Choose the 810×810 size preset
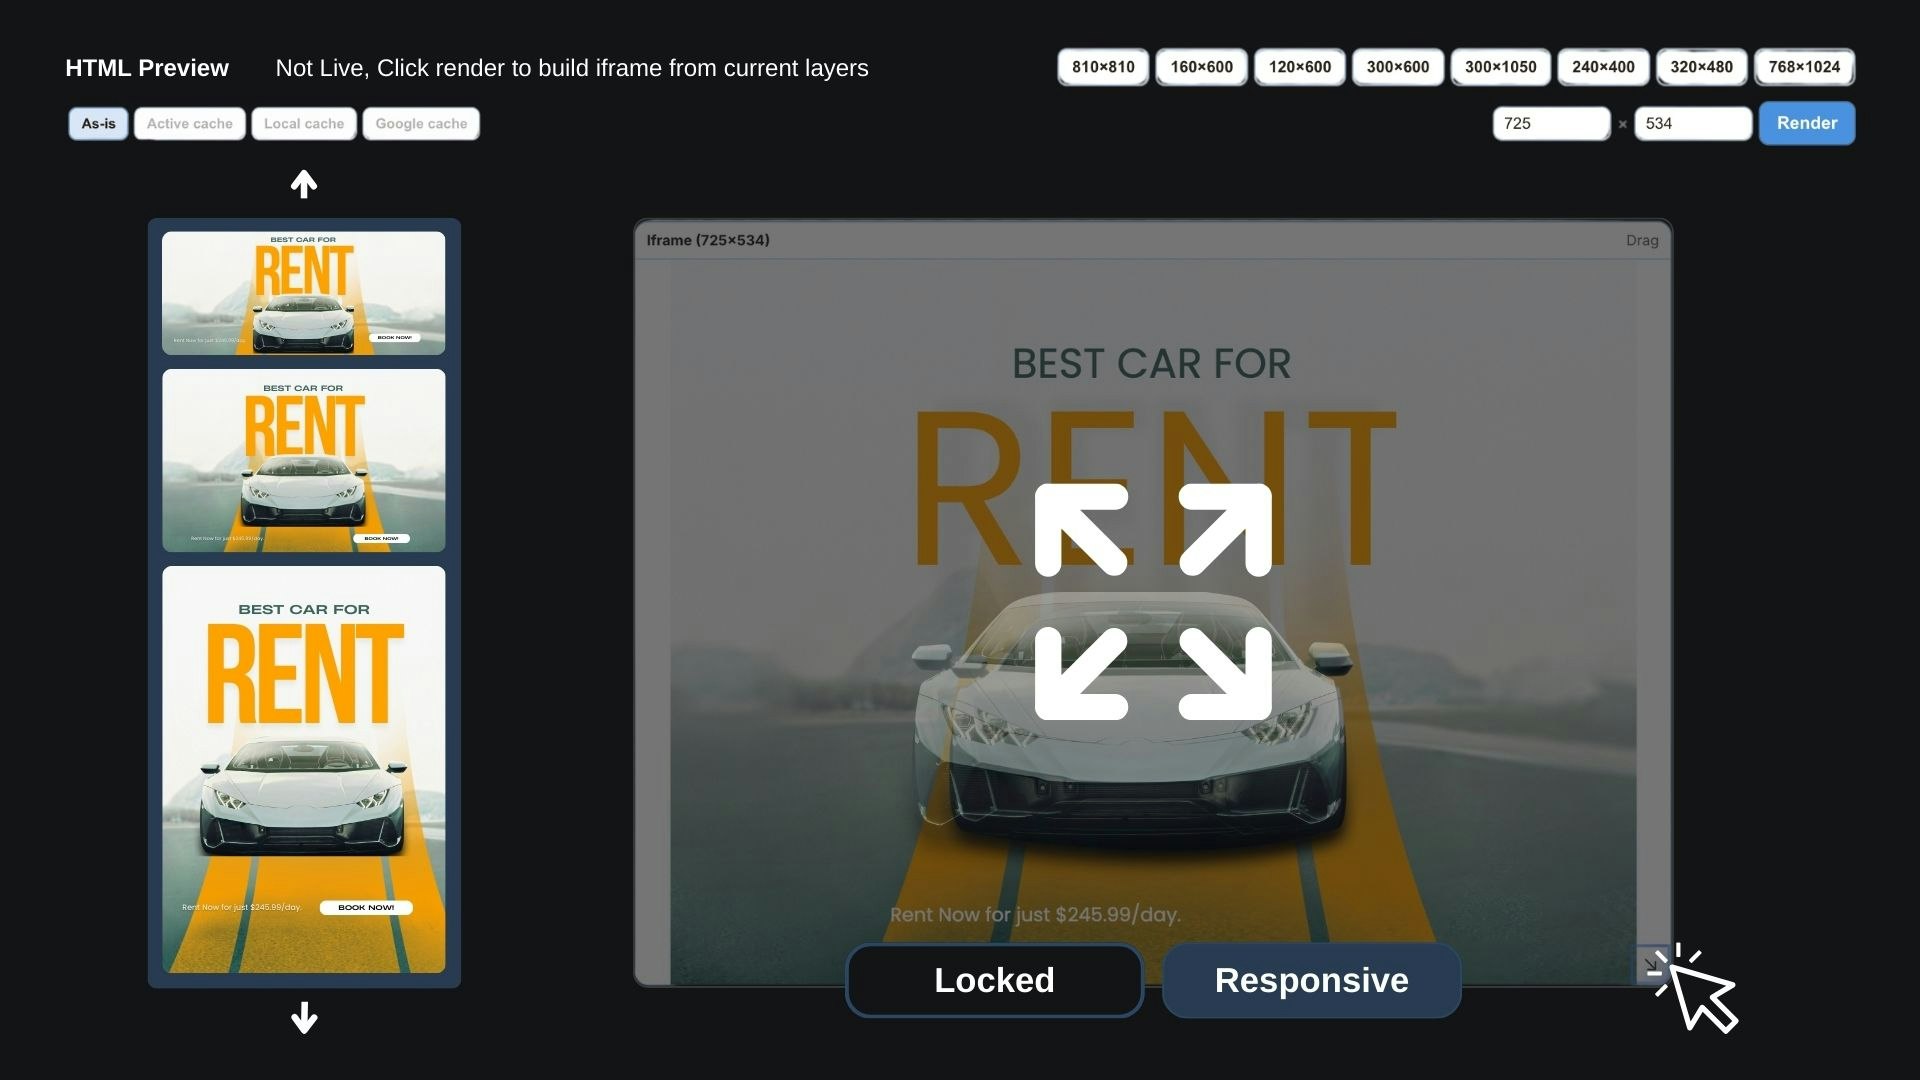This screenshot has height=1080, width=1920. click(x=1103, y=67)
